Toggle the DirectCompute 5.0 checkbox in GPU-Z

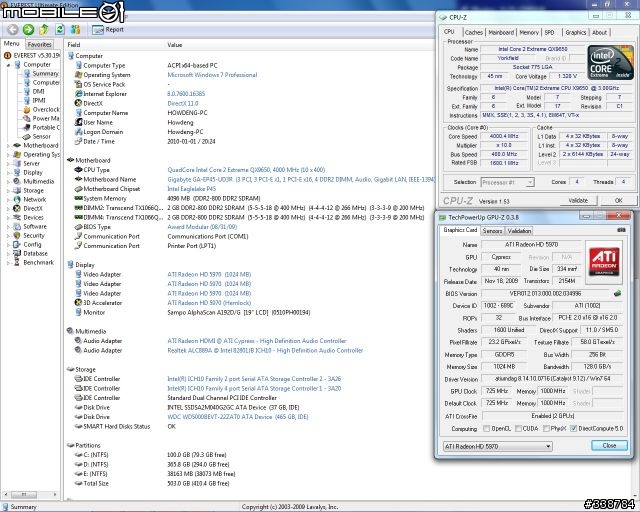(x=573, y=428)
